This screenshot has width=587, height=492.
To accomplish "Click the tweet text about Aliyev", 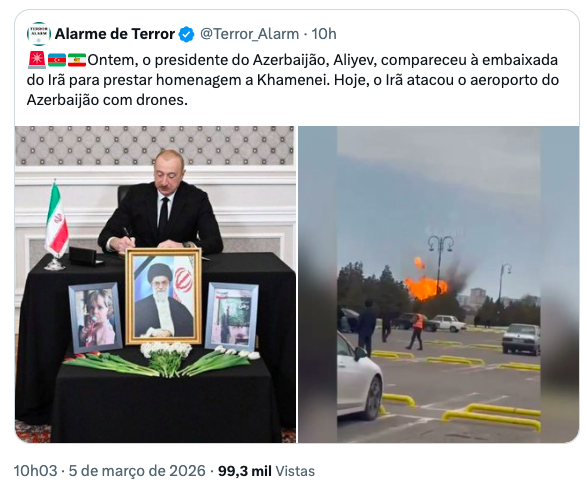I will [x=293, y=80].
